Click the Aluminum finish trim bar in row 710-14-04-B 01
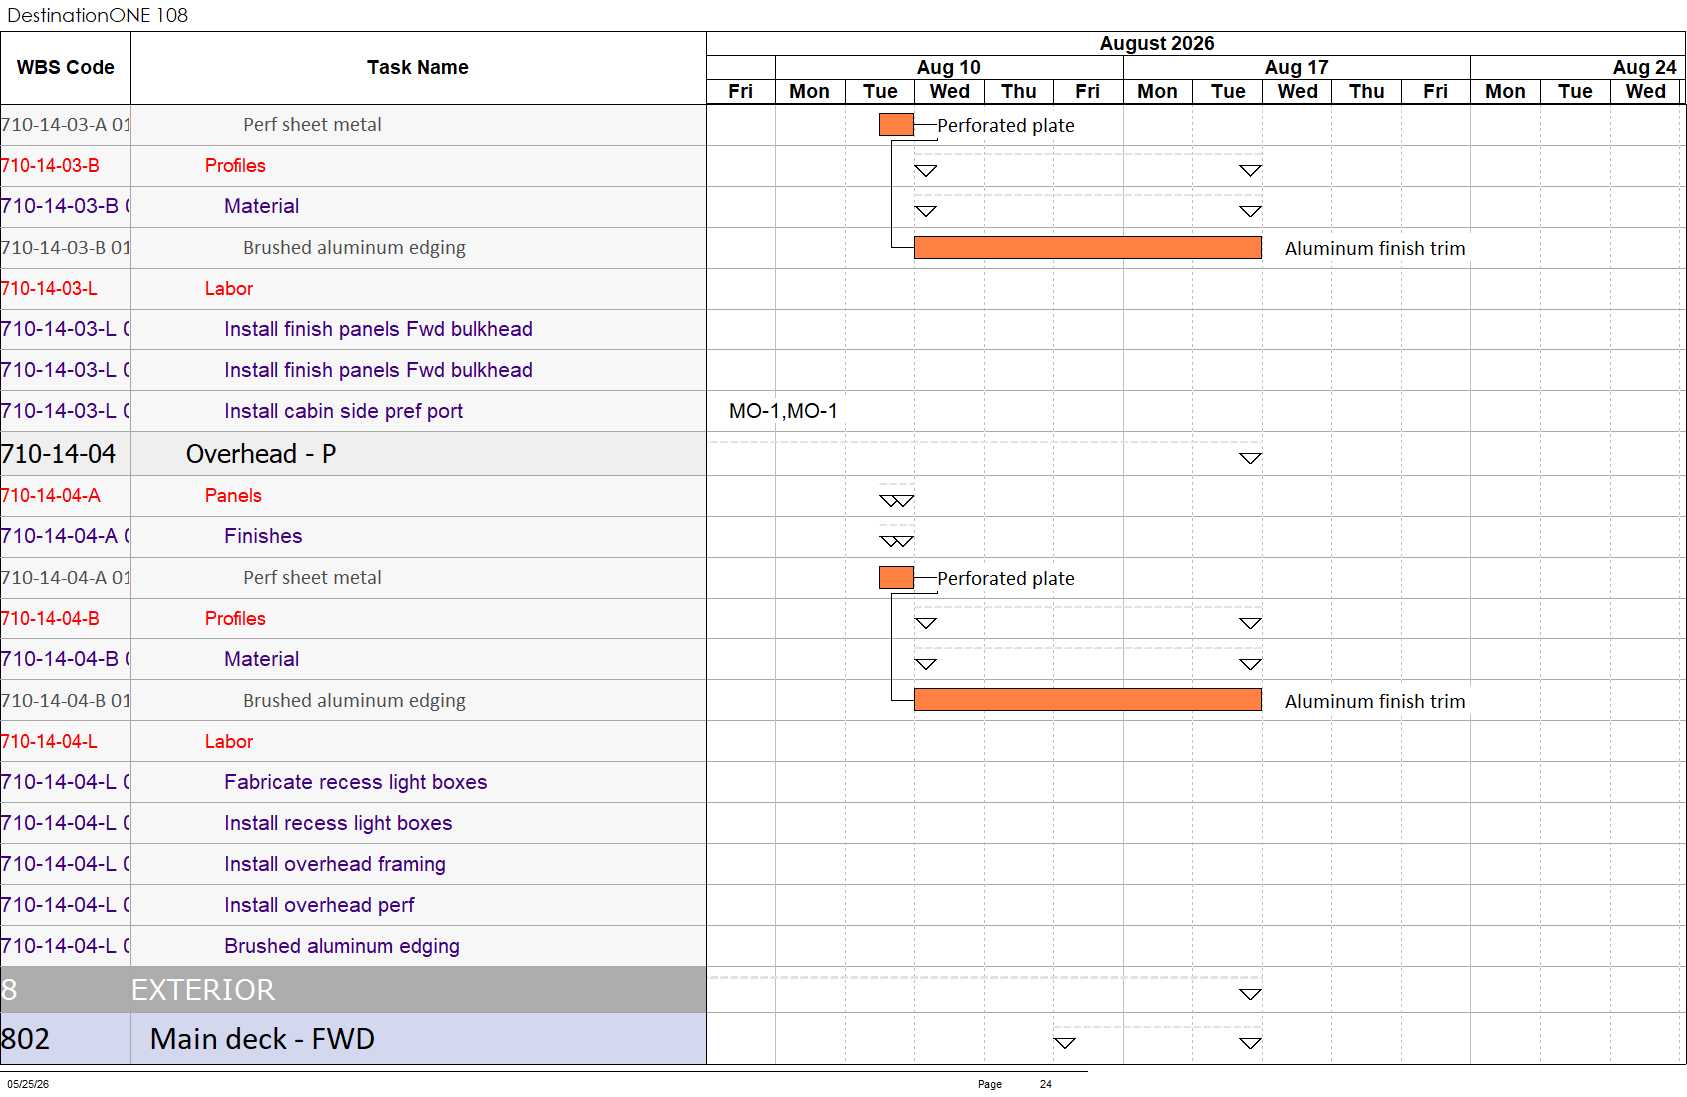Viewport: 1687px width, 1097px height. click(1088, 700)
